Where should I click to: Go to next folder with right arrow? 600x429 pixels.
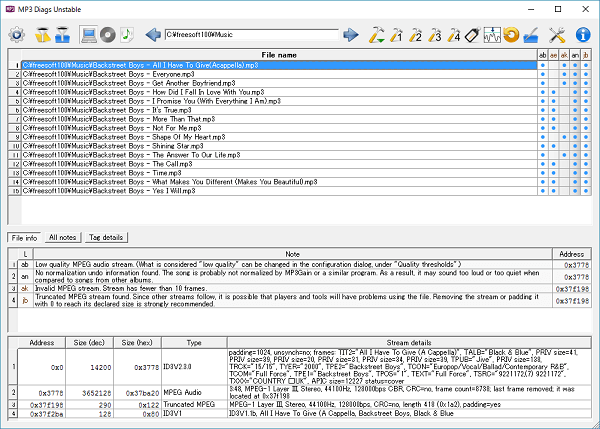351,35
